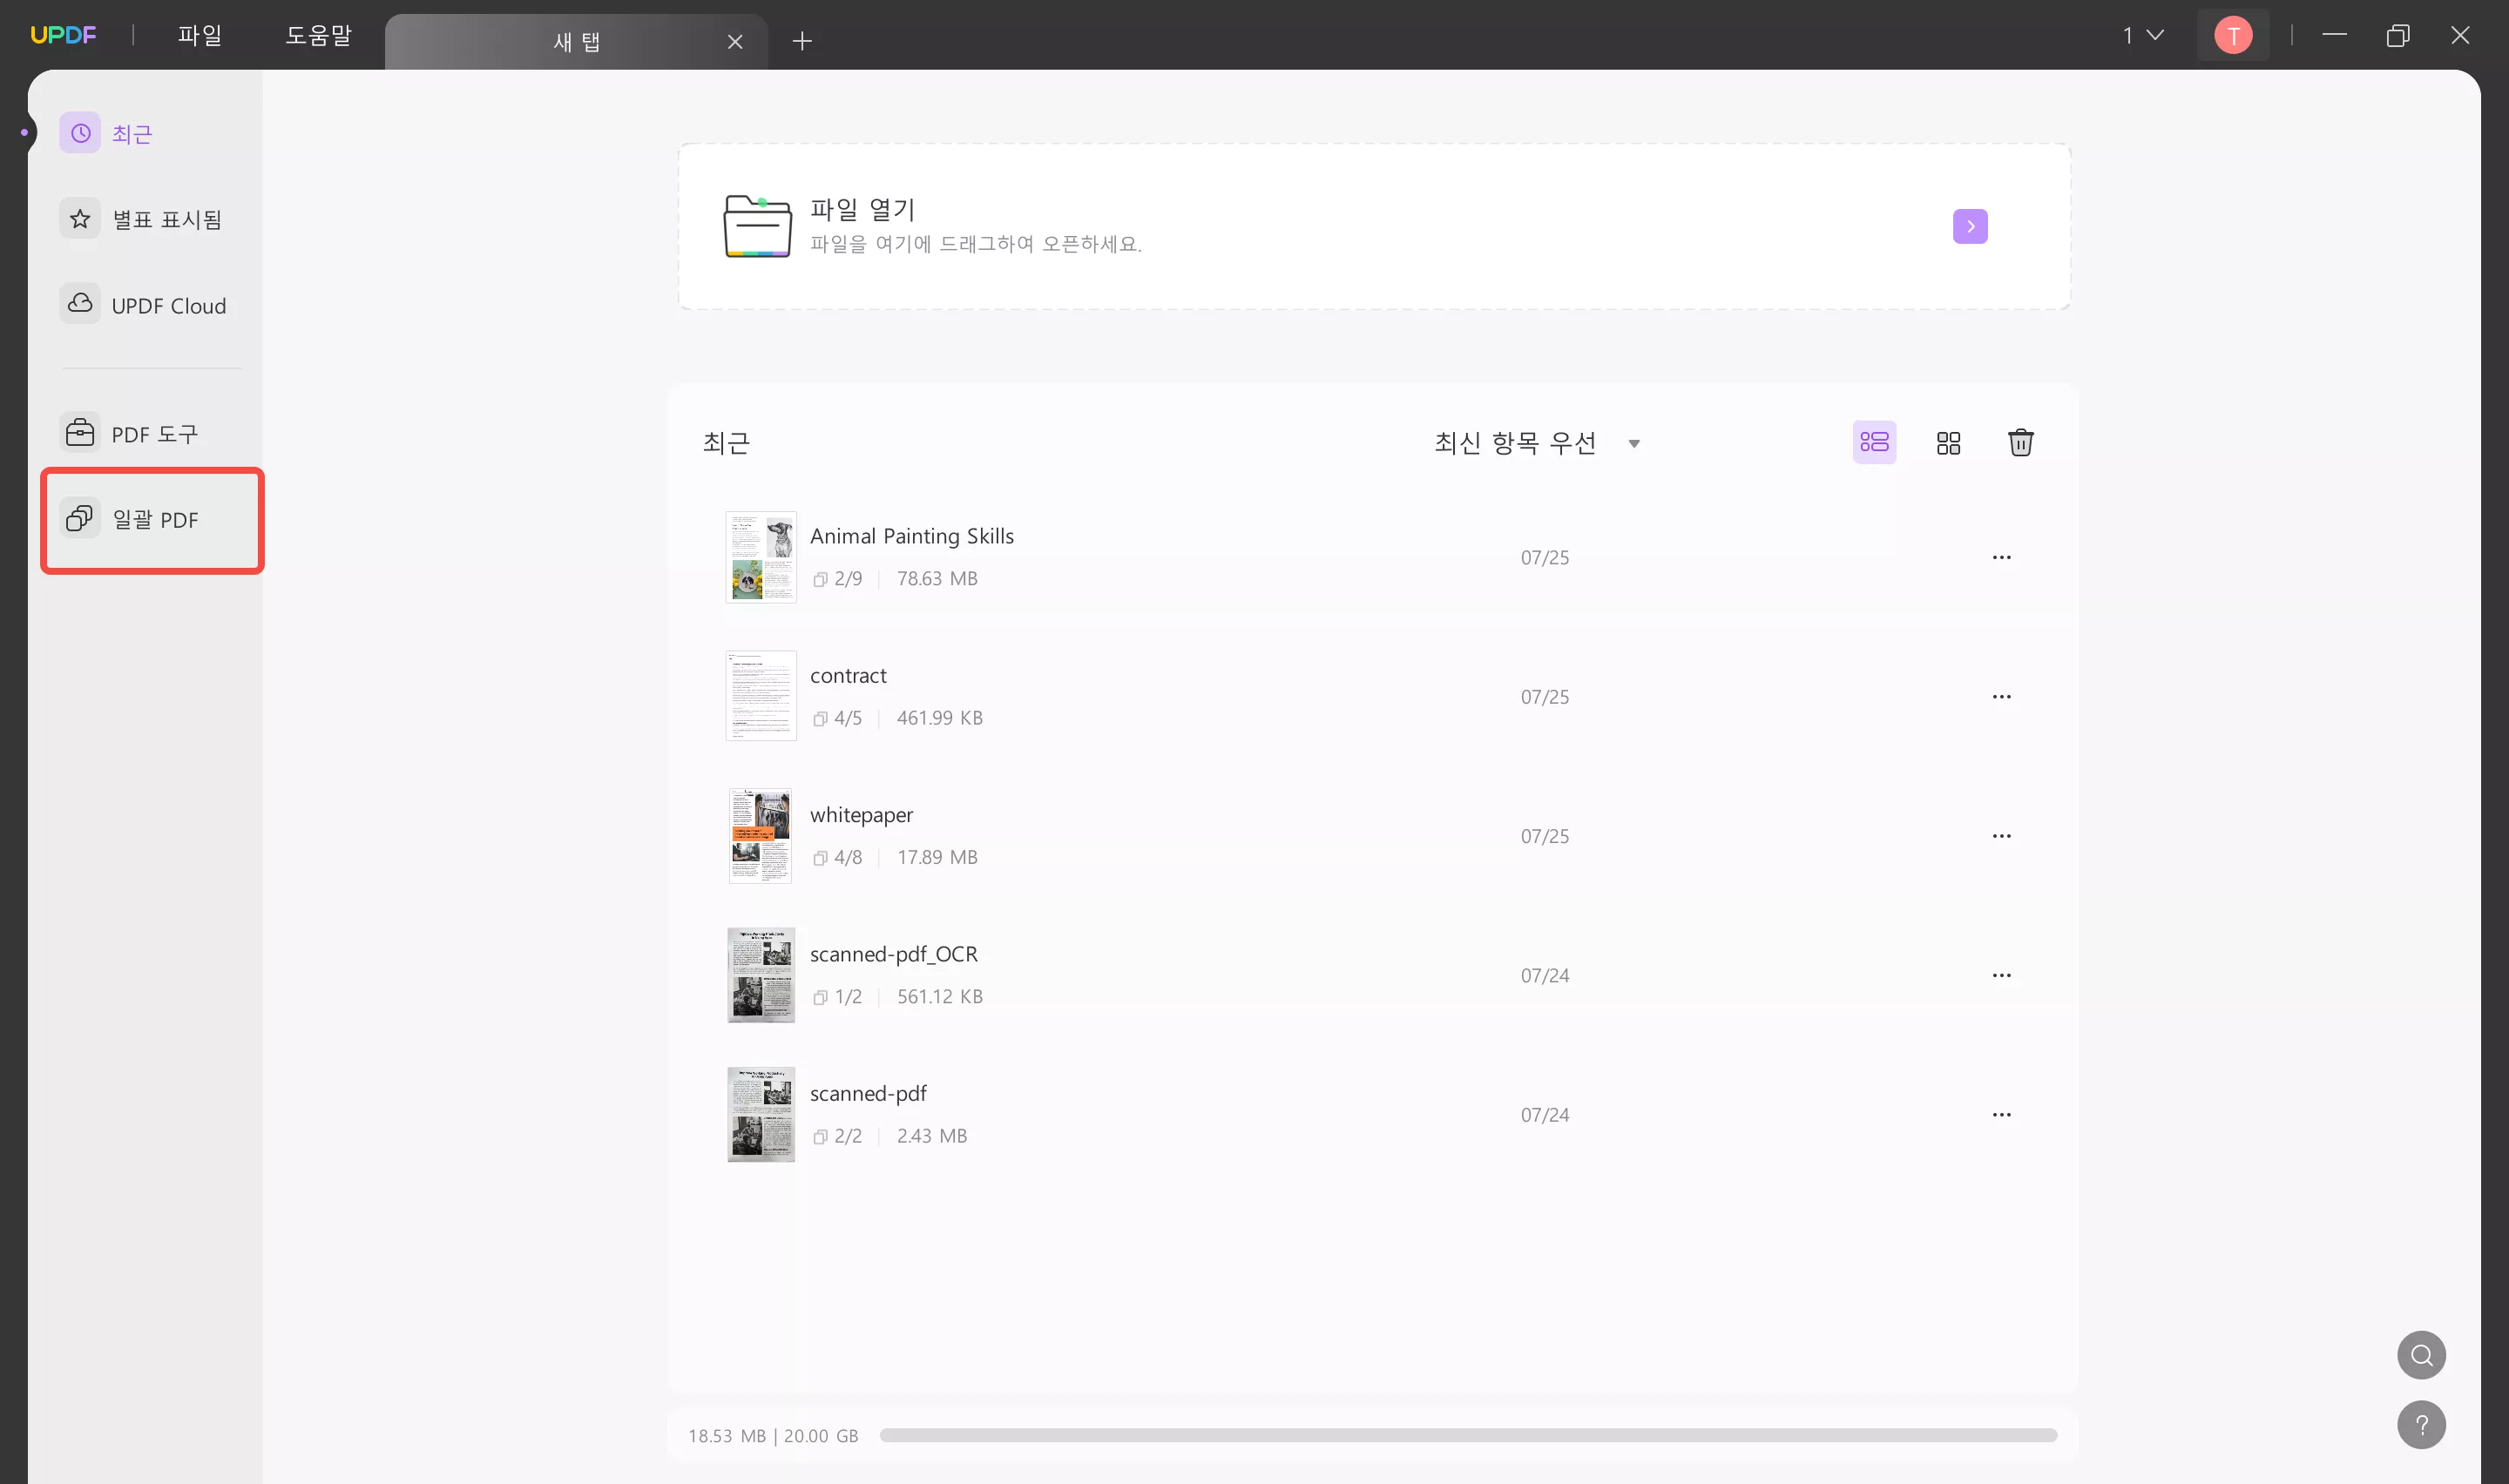Click the 07/24 date of scanned-pdf_OCR
Screen dimensions: 2509x1484
tap(1544, 975)
